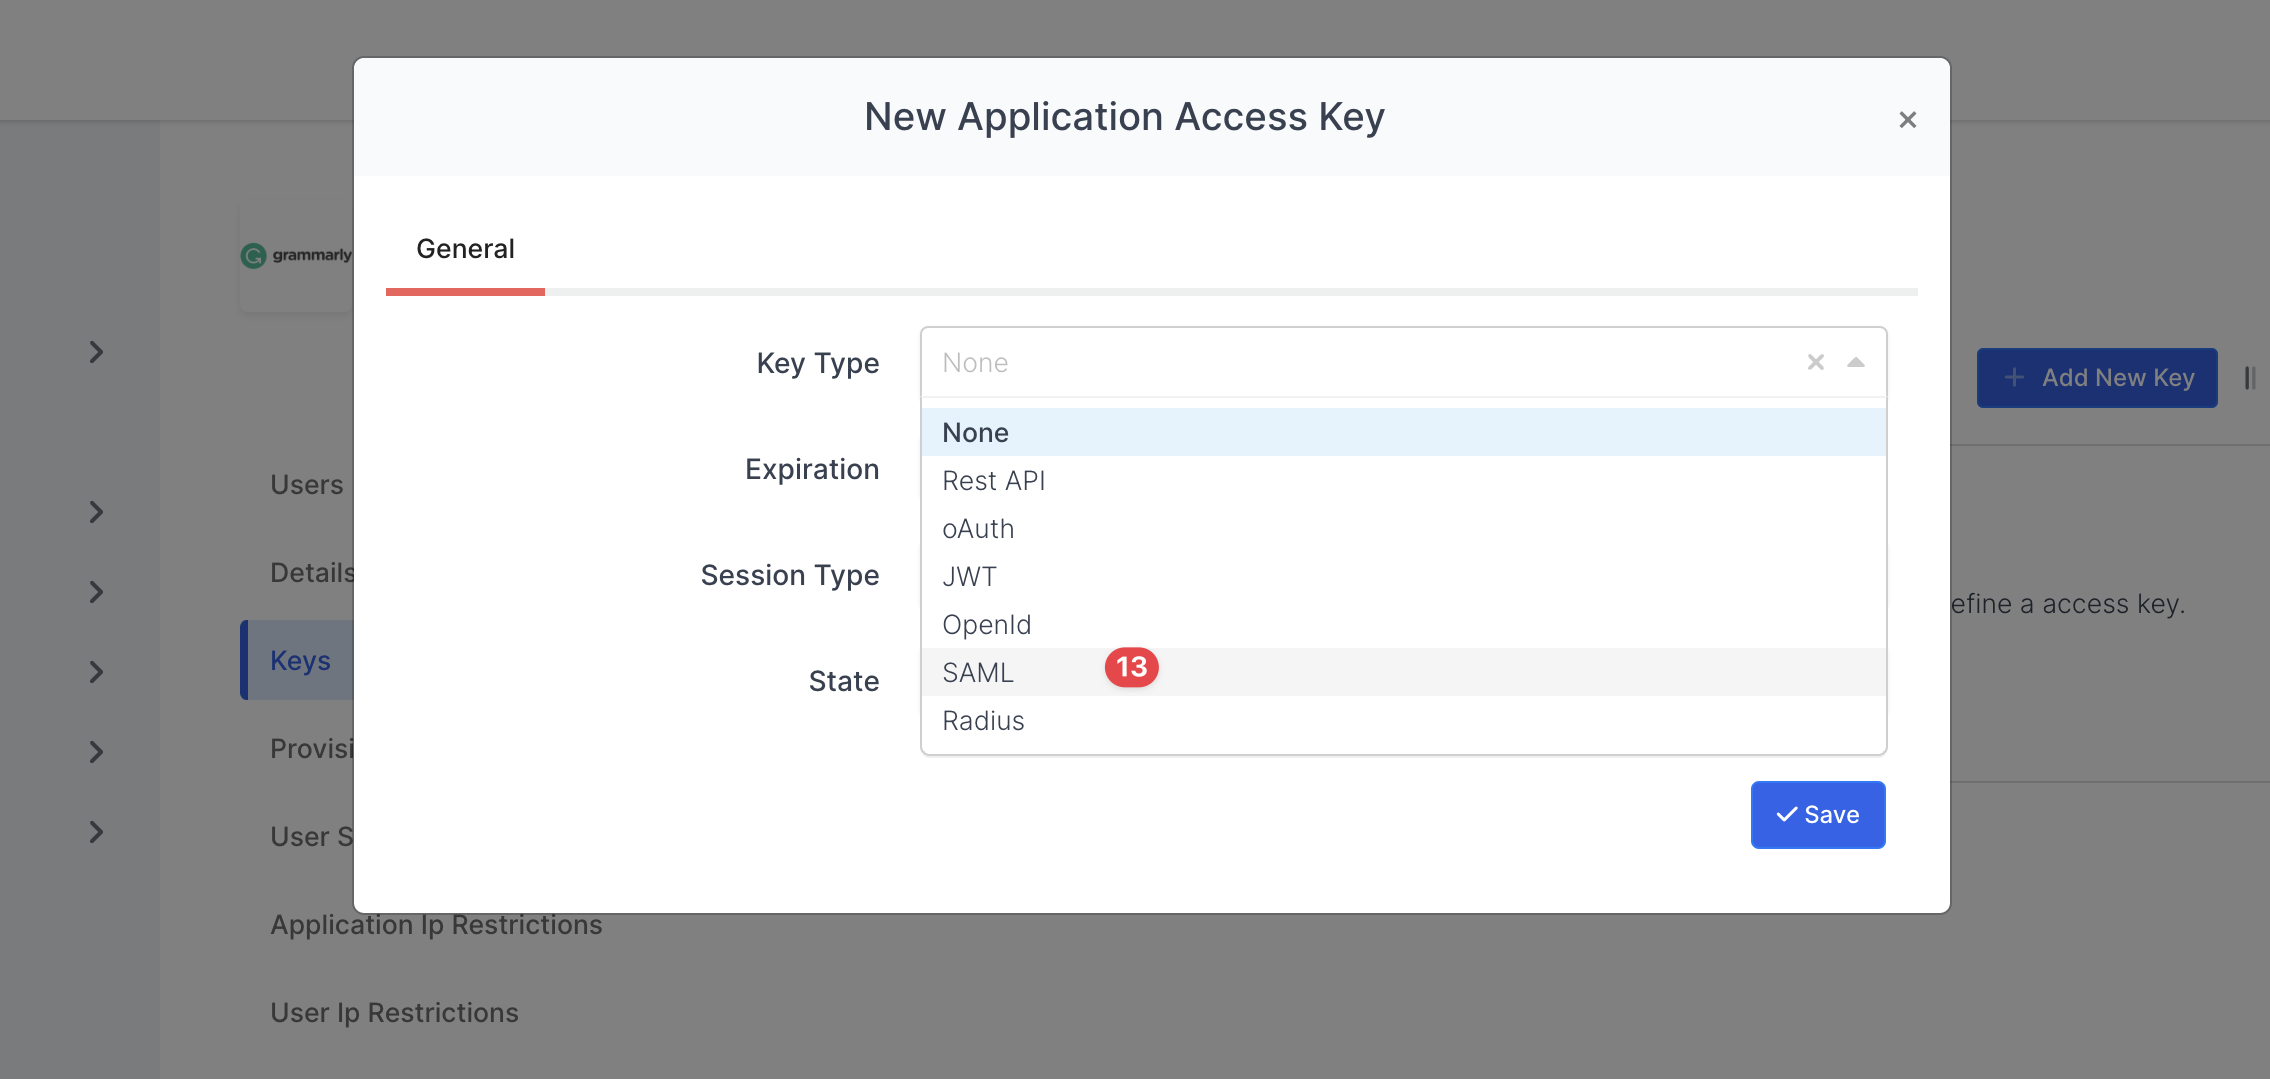This screenshot has width=2270, height=1079.
Task: Open the Keys sidebar item
Action: tap(300, 661)
